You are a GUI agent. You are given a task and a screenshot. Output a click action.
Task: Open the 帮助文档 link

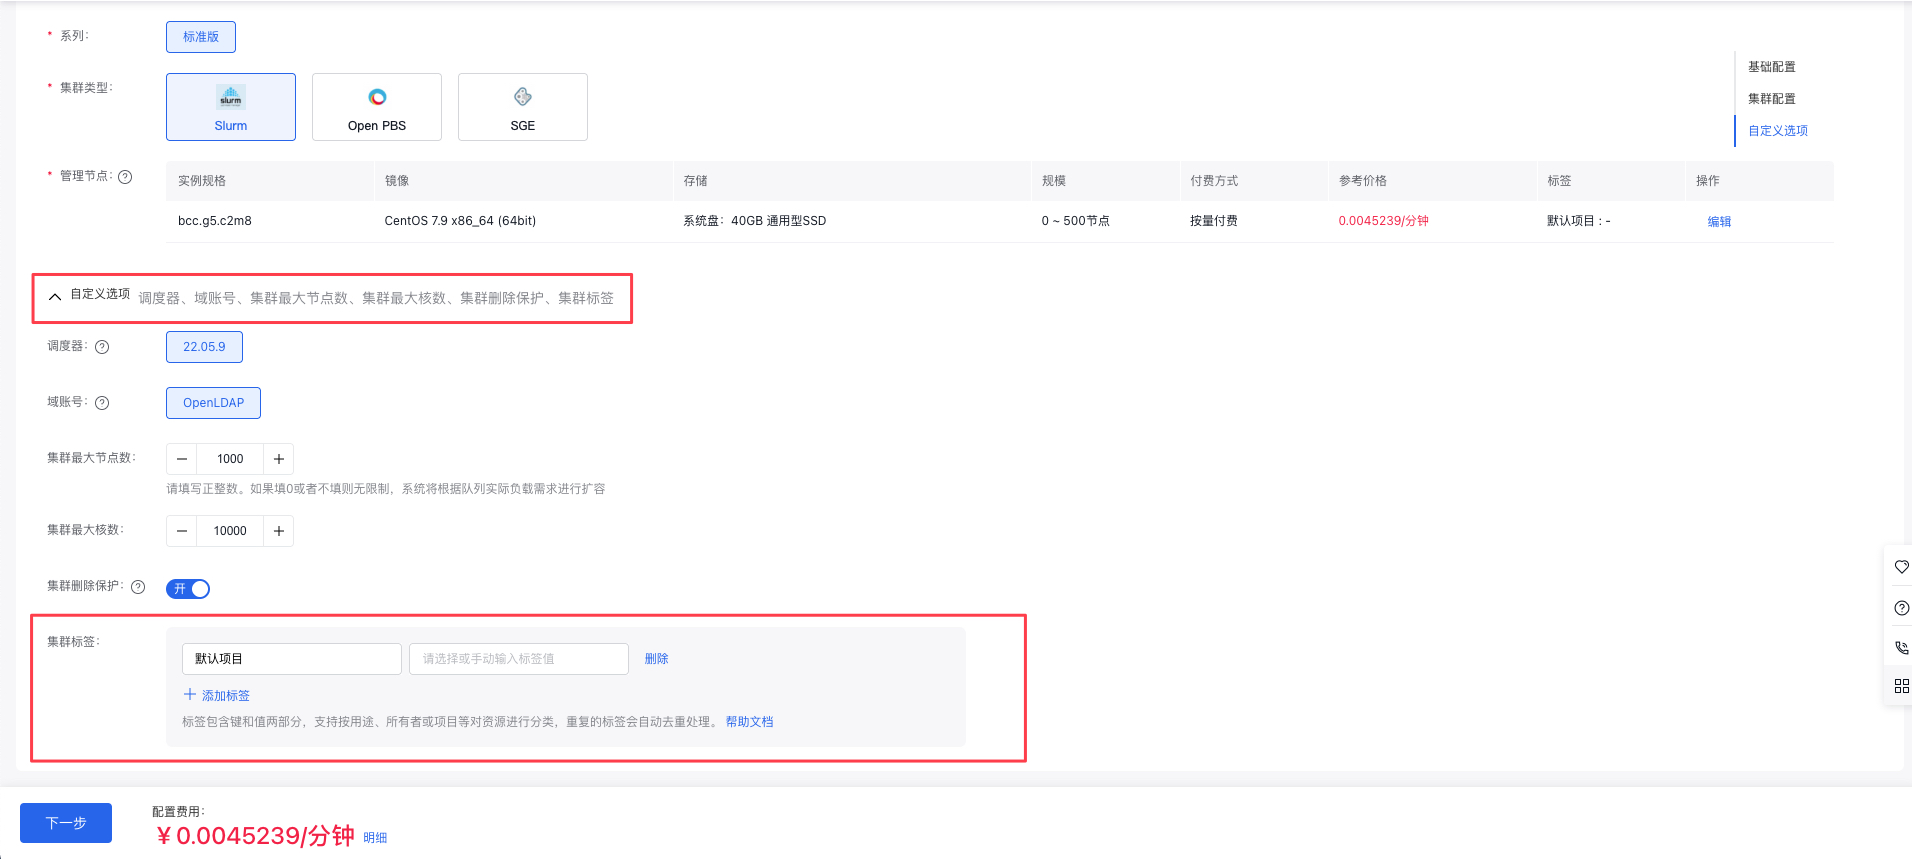[750, 722]
